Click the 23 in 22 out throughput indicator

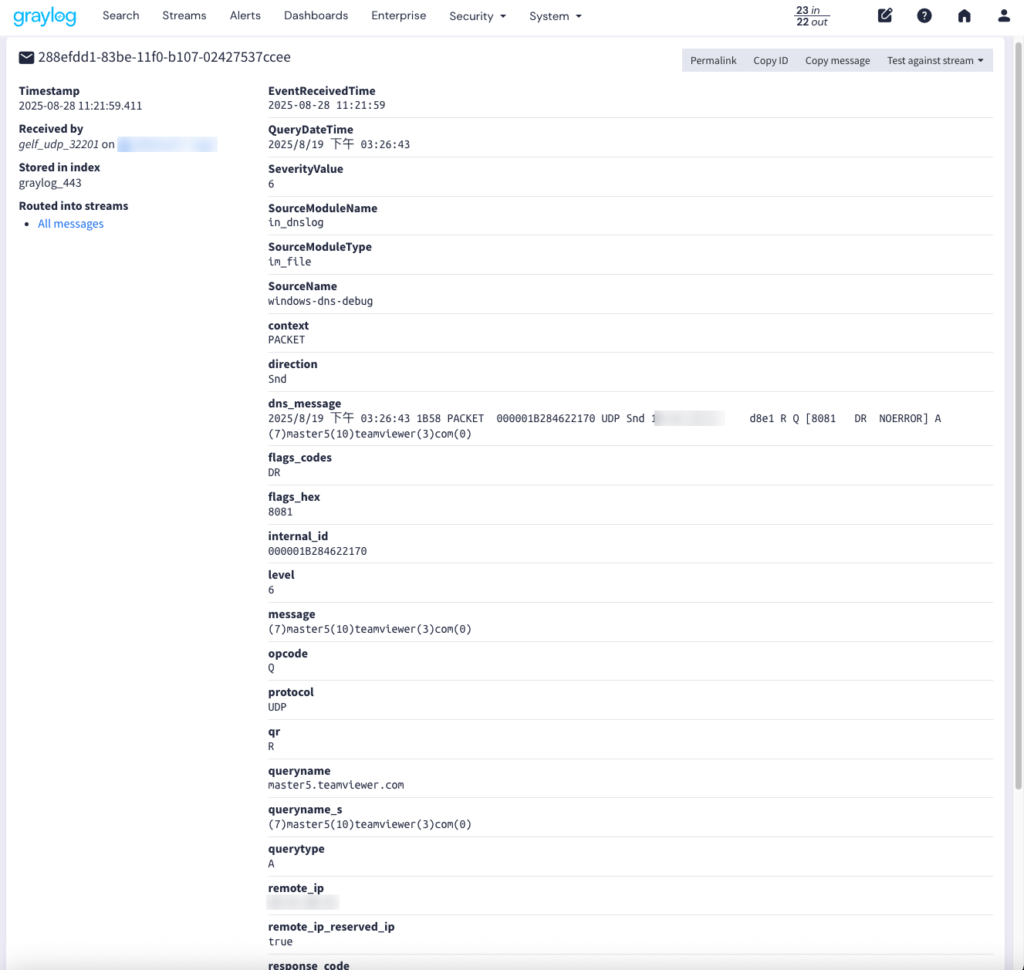click(812, 16)
